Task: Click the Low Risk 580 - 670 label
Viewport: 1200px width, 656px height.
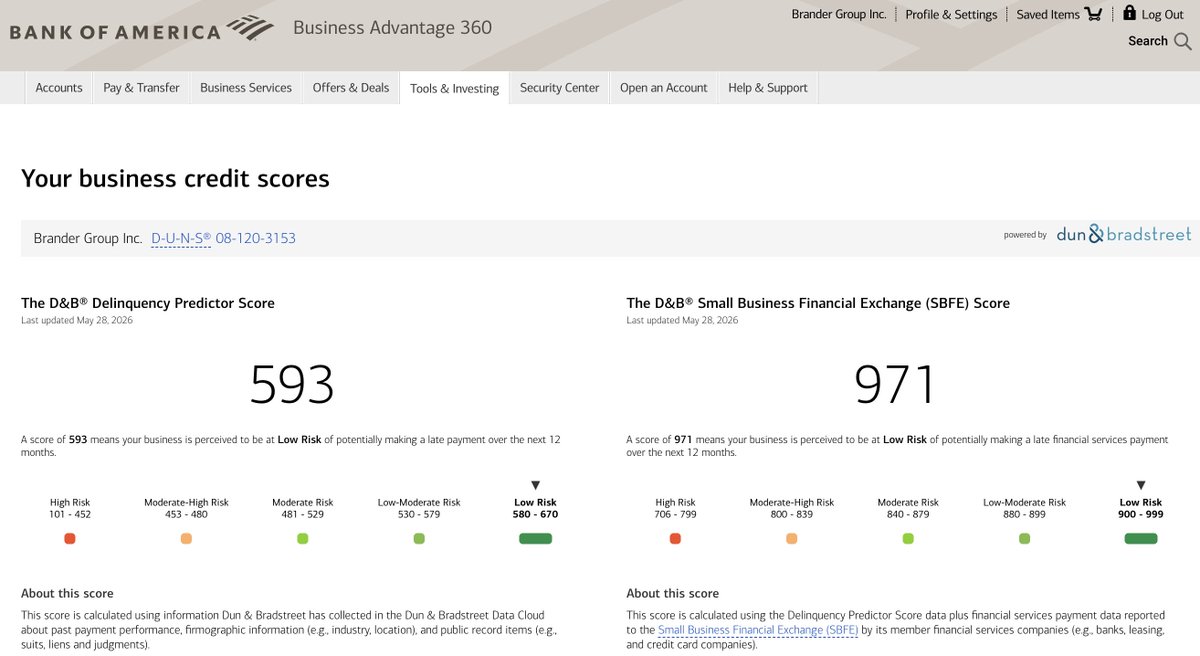Action: 535,508
